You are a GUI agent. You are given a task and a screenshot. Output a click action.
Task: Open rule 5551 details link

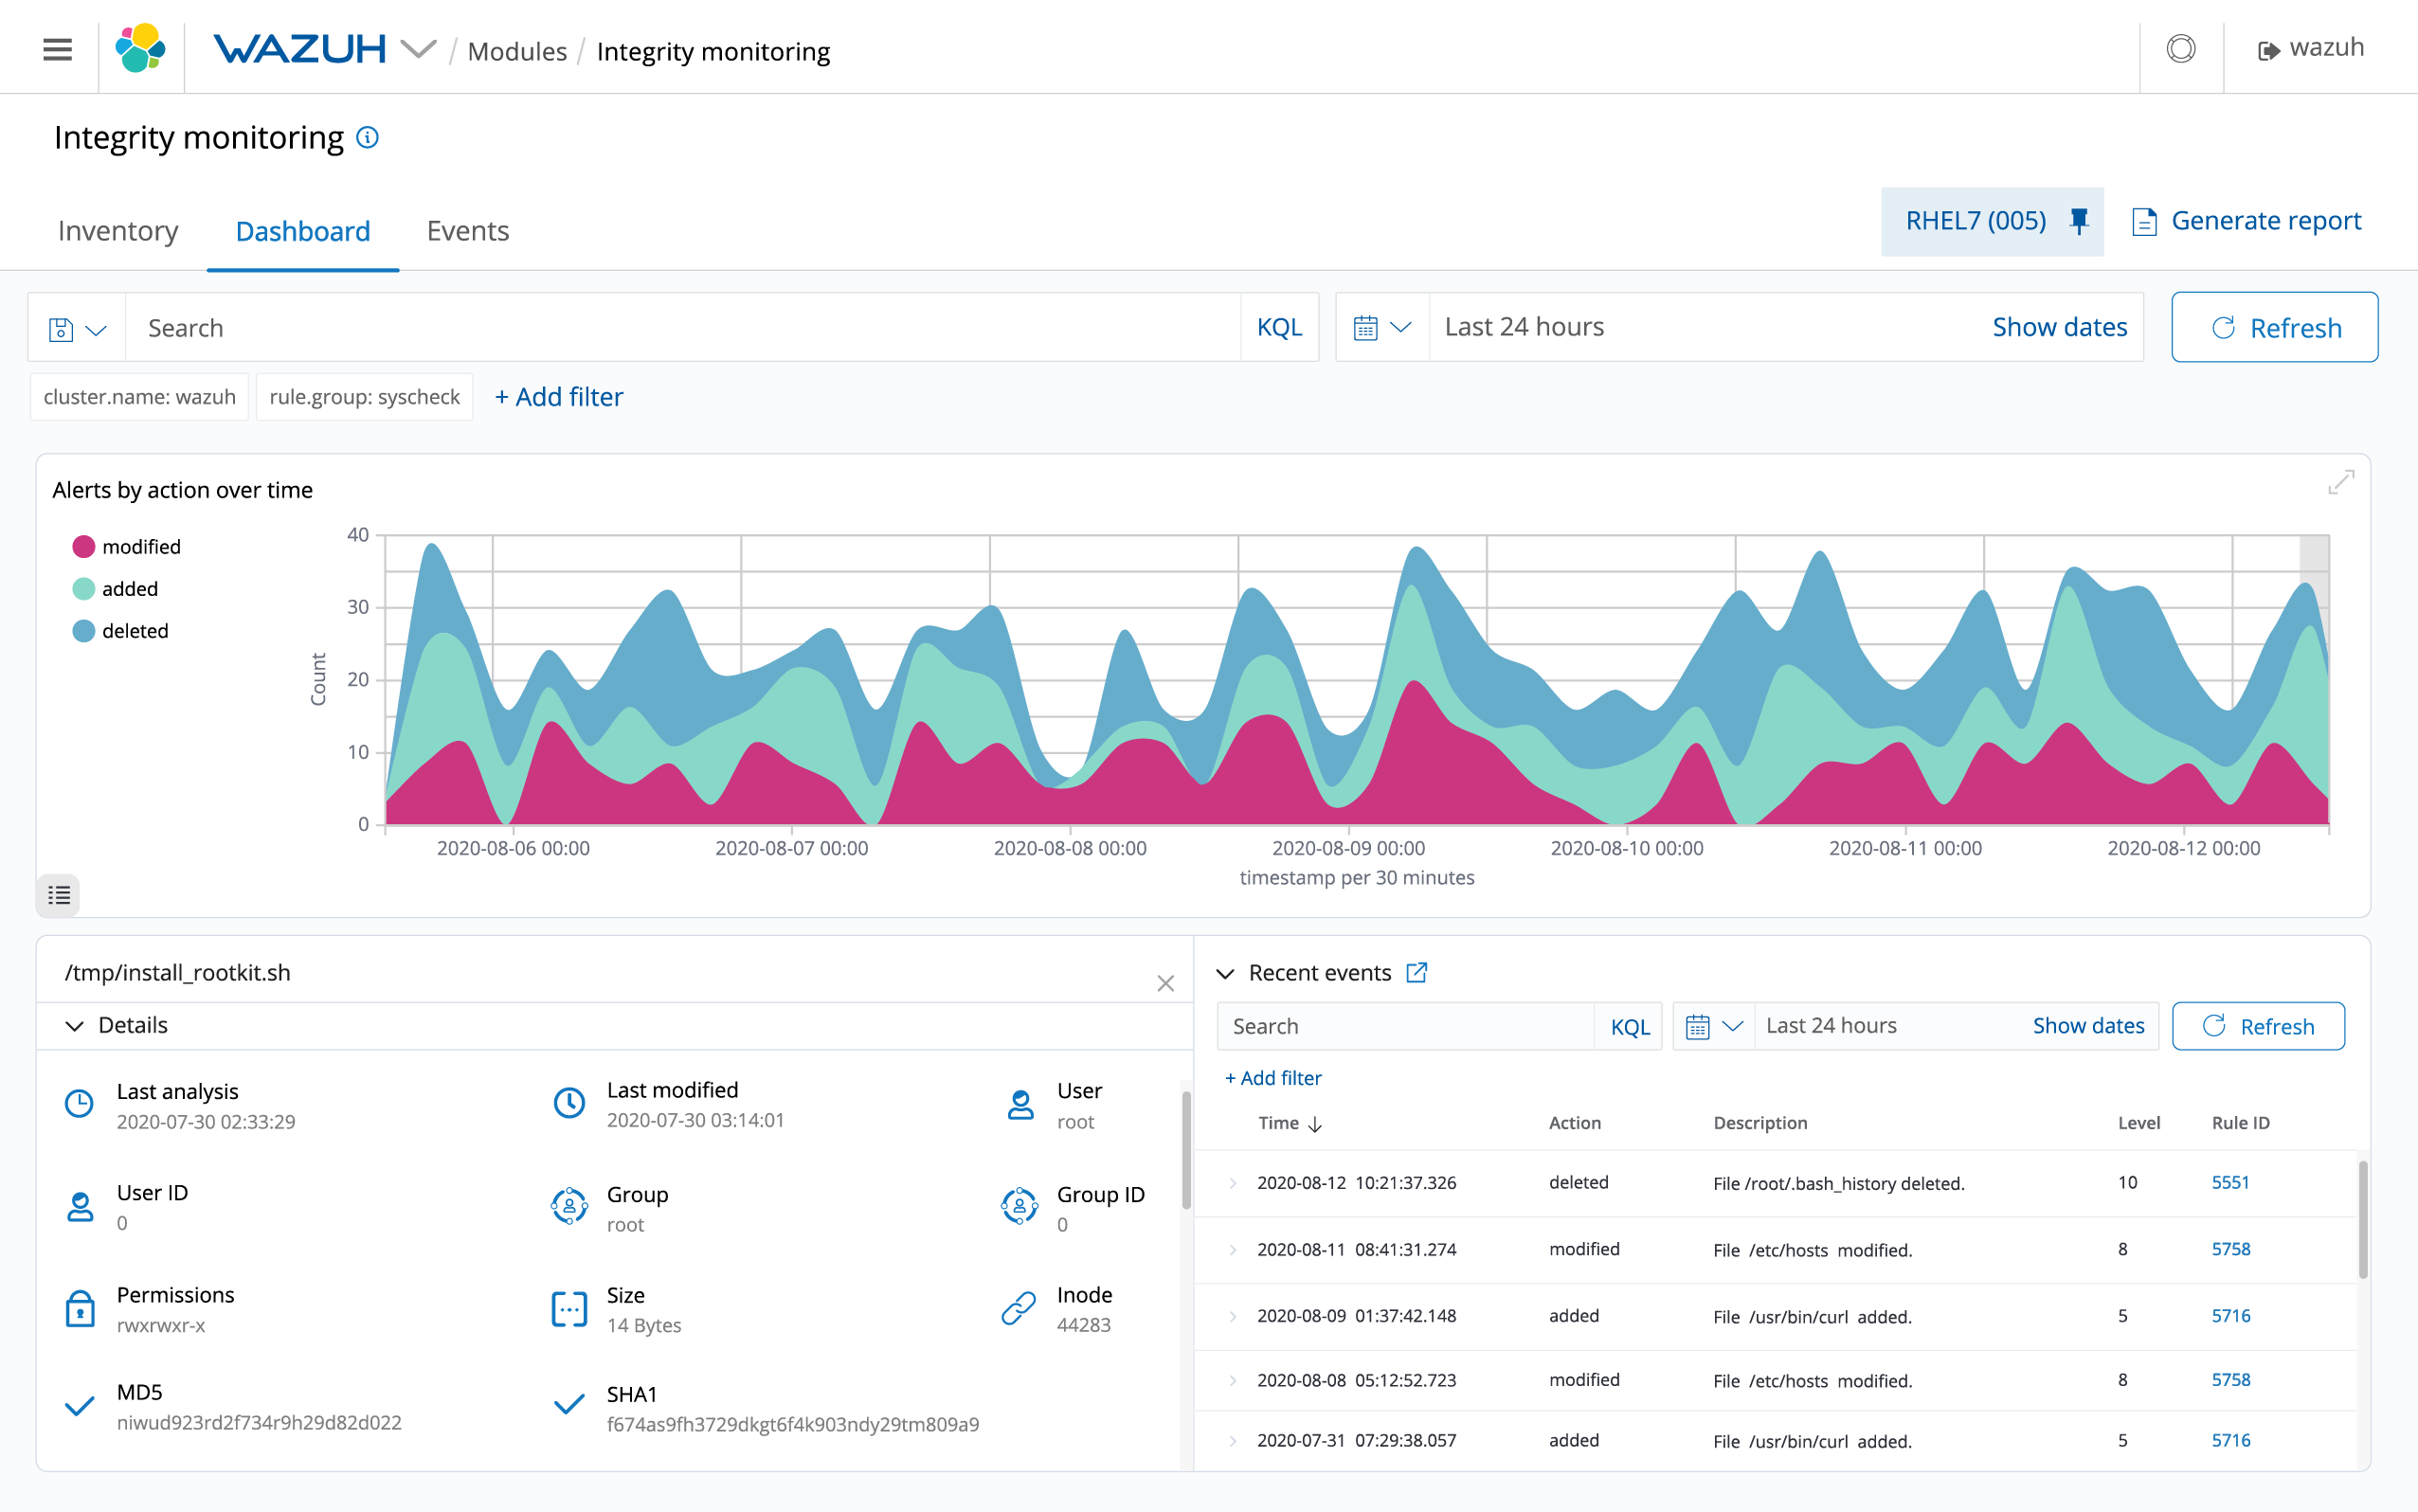click(x=2231, y=1183)
